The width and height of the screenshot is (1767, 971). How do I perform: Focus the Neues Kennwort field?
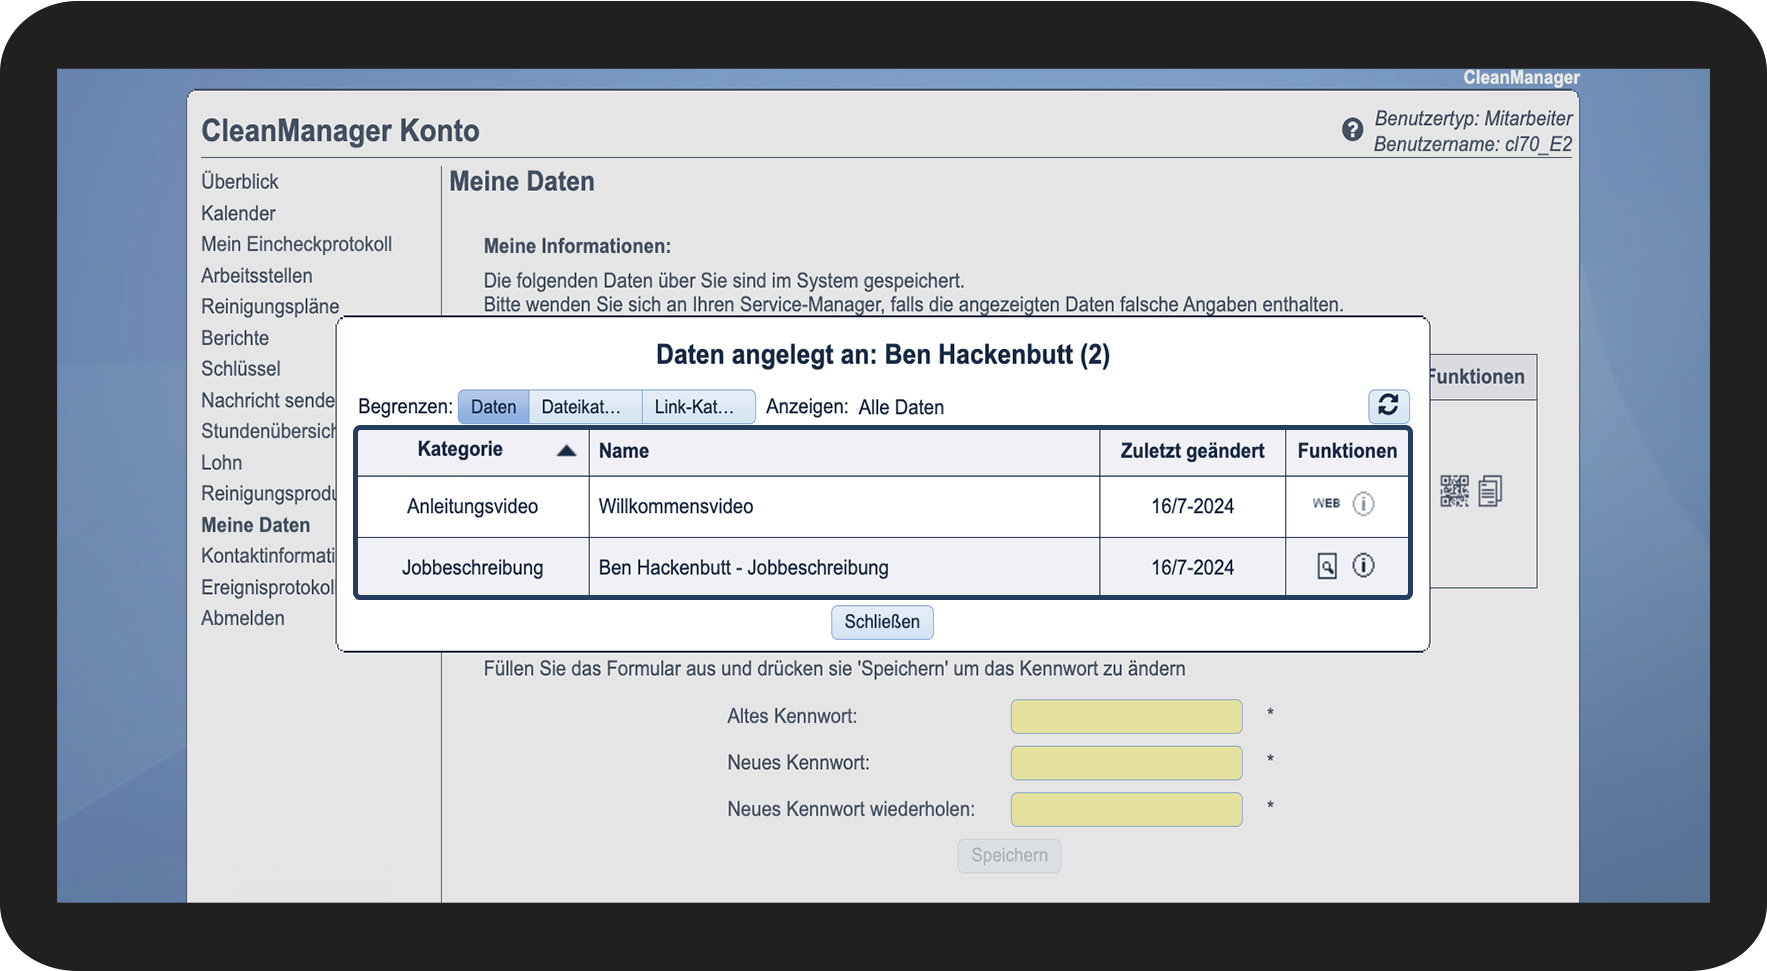(x=1126, y=763)
